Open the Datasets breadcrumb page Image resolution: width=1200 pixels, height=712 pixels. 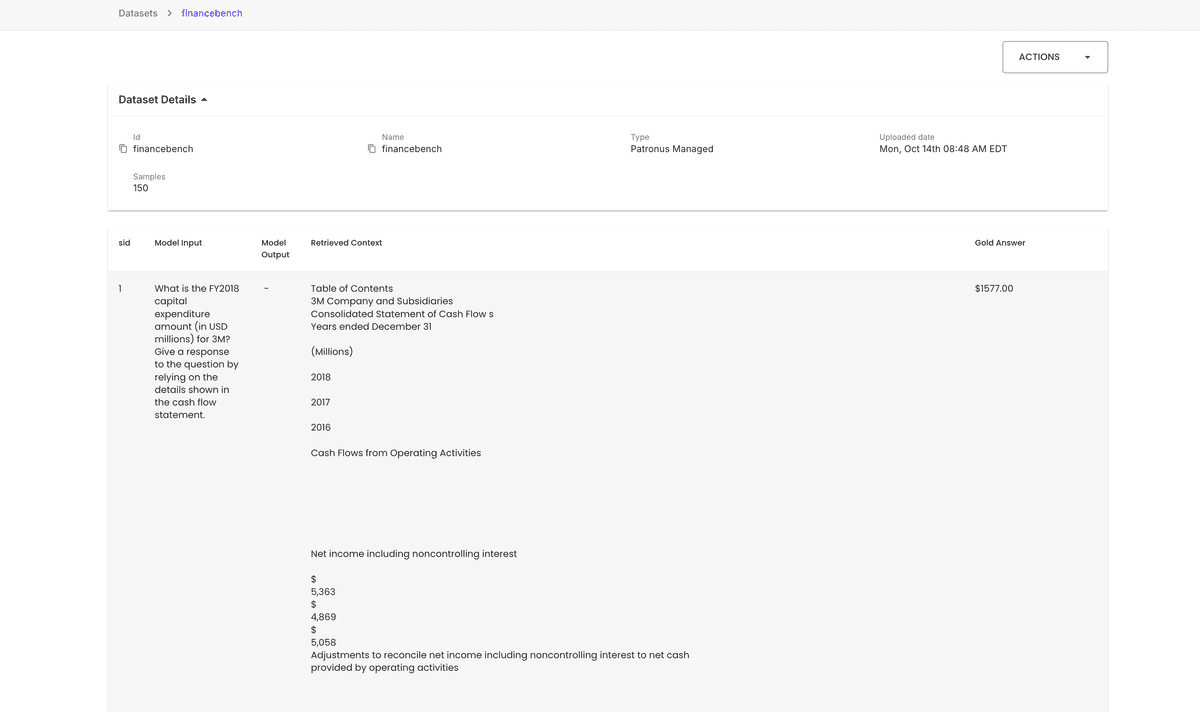137,13
